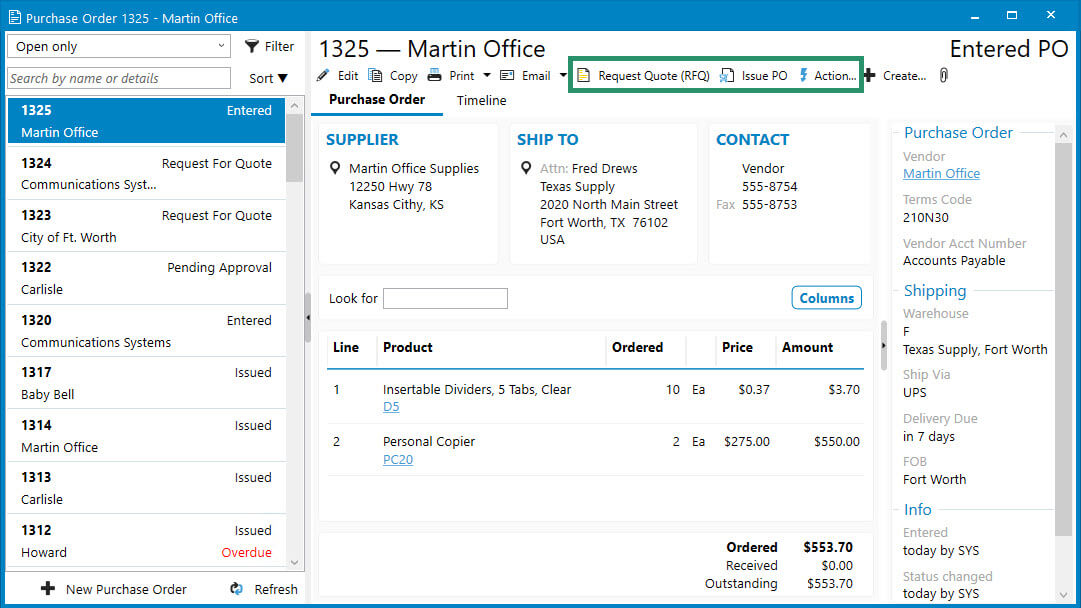The width and height of the screenshot is (1081, 608).
Task: Click the Columns button
Action: pyautogui.click(x=827, y=298)
